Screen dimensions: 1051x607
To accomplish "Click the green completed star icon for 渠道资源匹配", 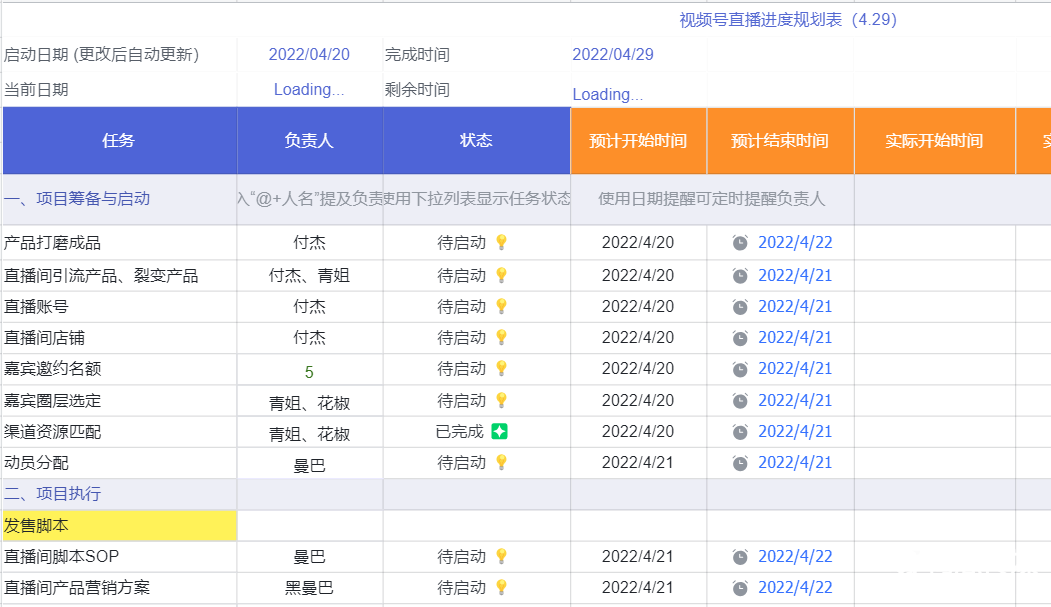I will click(x=499, y=431).
